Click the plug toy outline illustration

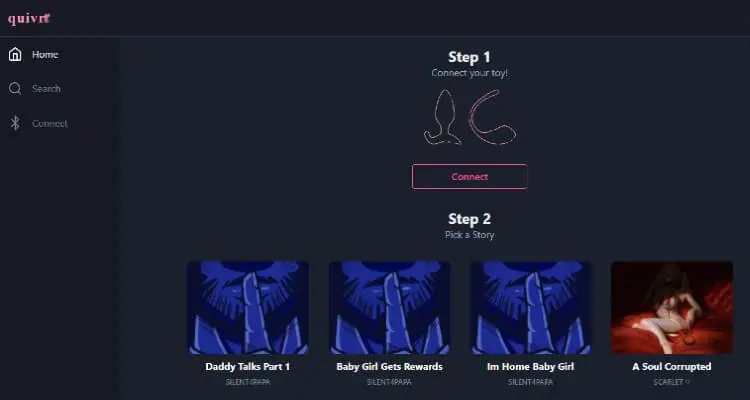pos(443,117)
